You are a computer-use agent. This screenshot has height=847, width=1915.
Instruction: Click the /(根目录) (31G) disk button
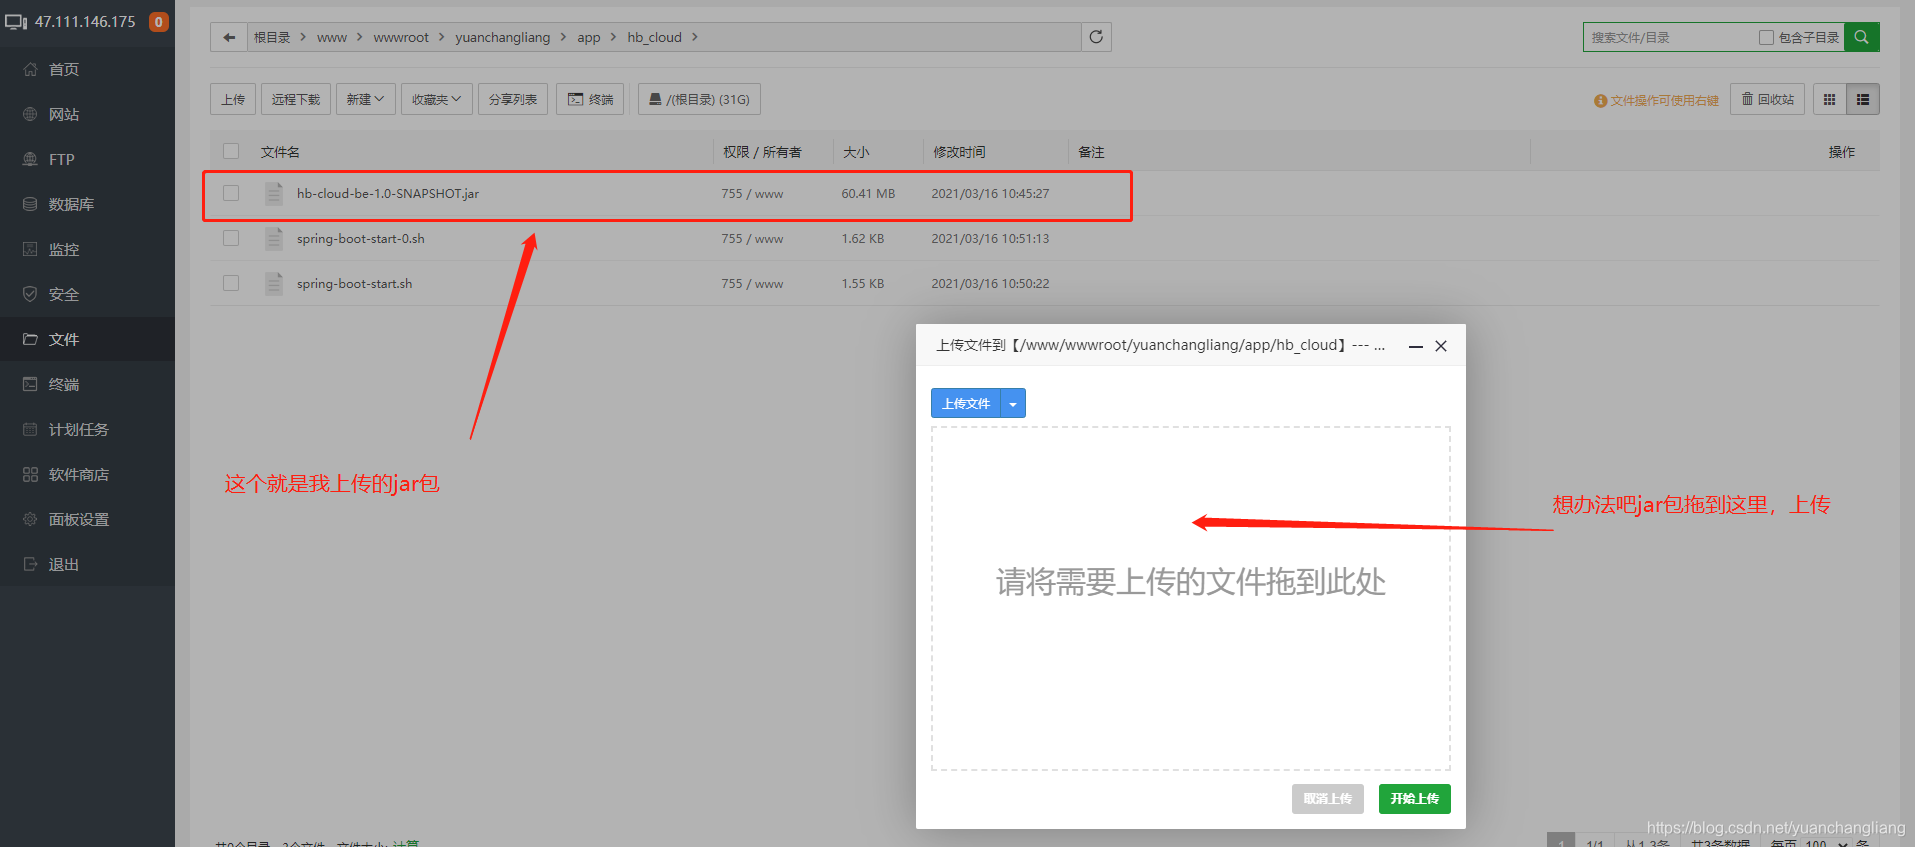coord(699,99)
